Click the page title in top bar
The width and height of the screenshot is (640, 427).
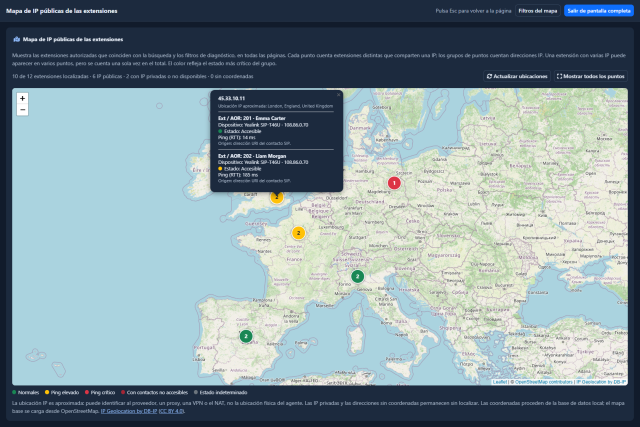(x=62, y=11)
